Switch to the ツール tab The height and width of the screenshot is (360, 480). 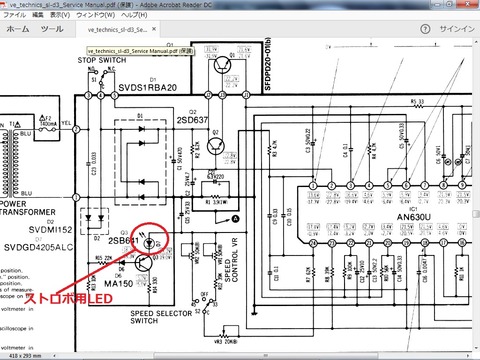52,29
